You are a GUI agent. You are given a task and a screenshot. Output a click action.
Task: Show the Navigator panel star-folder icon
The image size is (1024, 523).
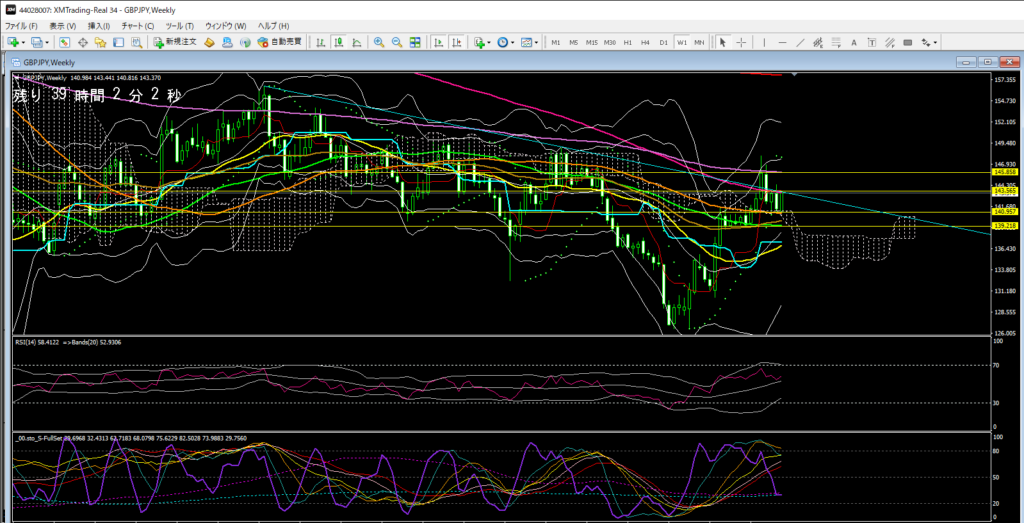[x=101, y=42]
